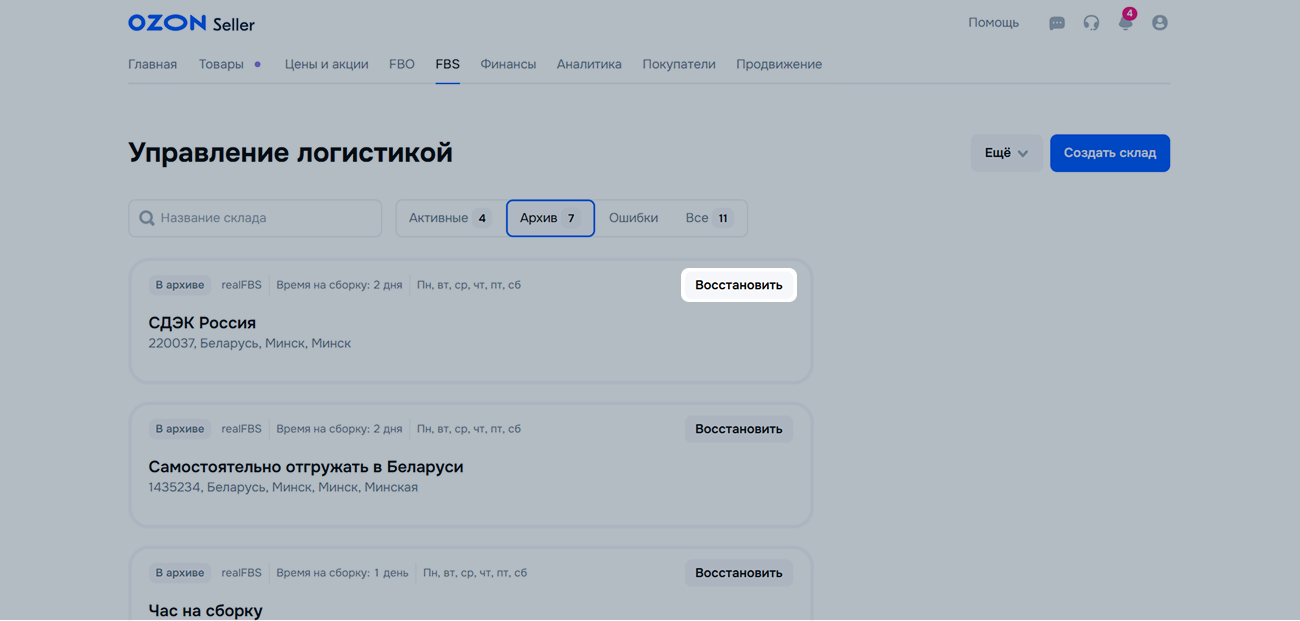Switch to the Активные tab

[449, 218]
